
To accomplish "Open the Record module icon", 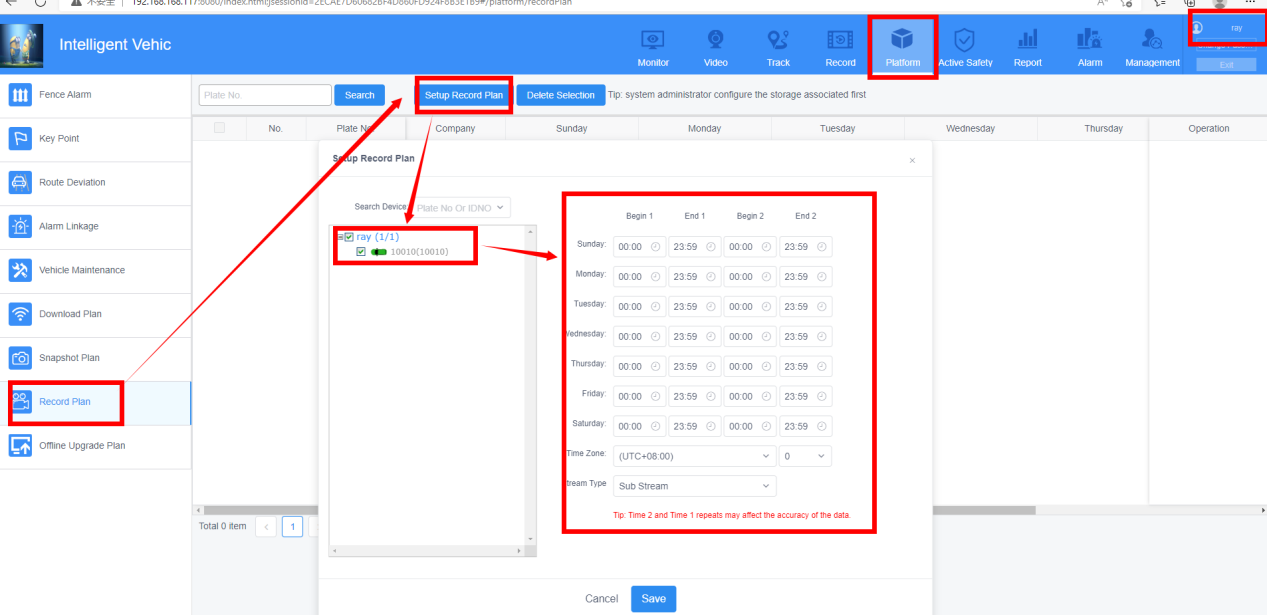I will [x=840, y=40].
